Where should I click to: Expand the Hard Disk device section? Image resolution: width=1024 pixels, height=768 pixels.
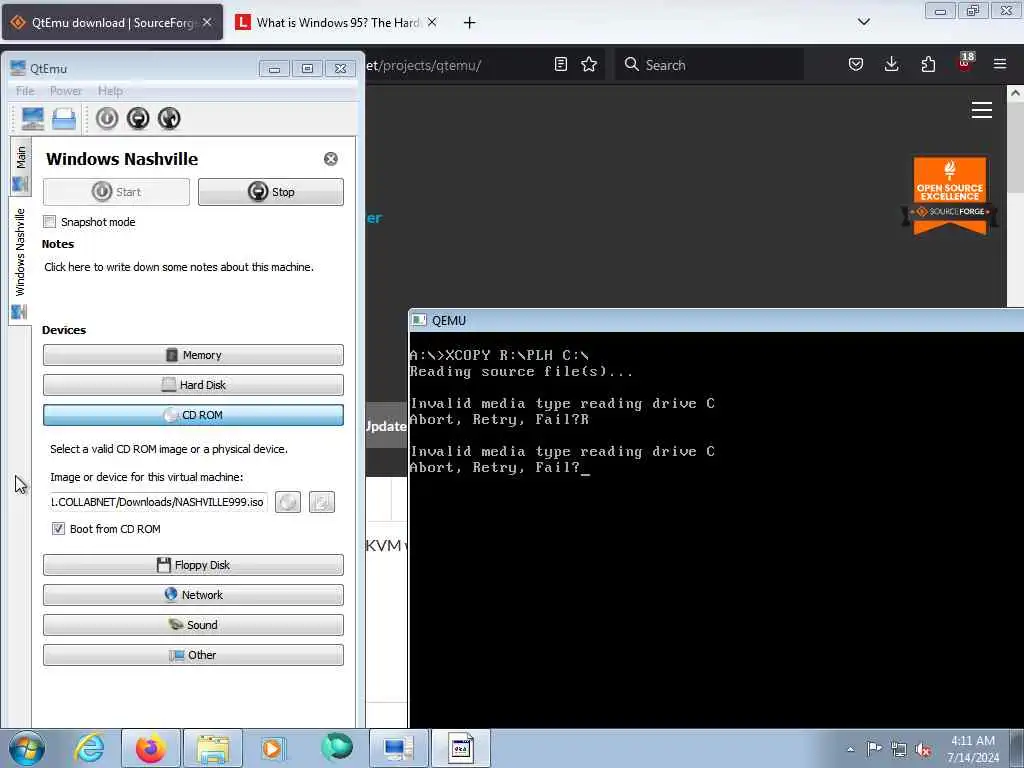[193, 385]
